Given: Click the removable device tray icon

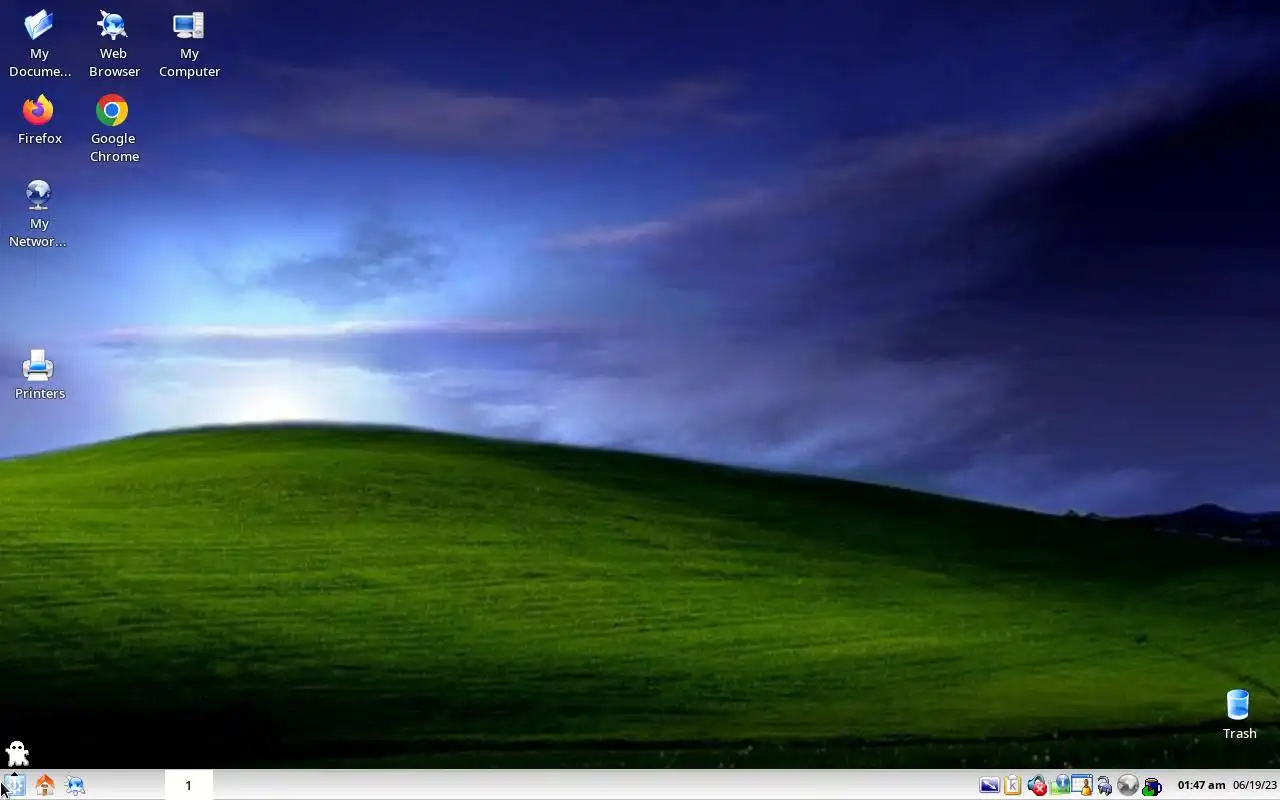Looking at the screenshot, I should (x=1105, y=786).
